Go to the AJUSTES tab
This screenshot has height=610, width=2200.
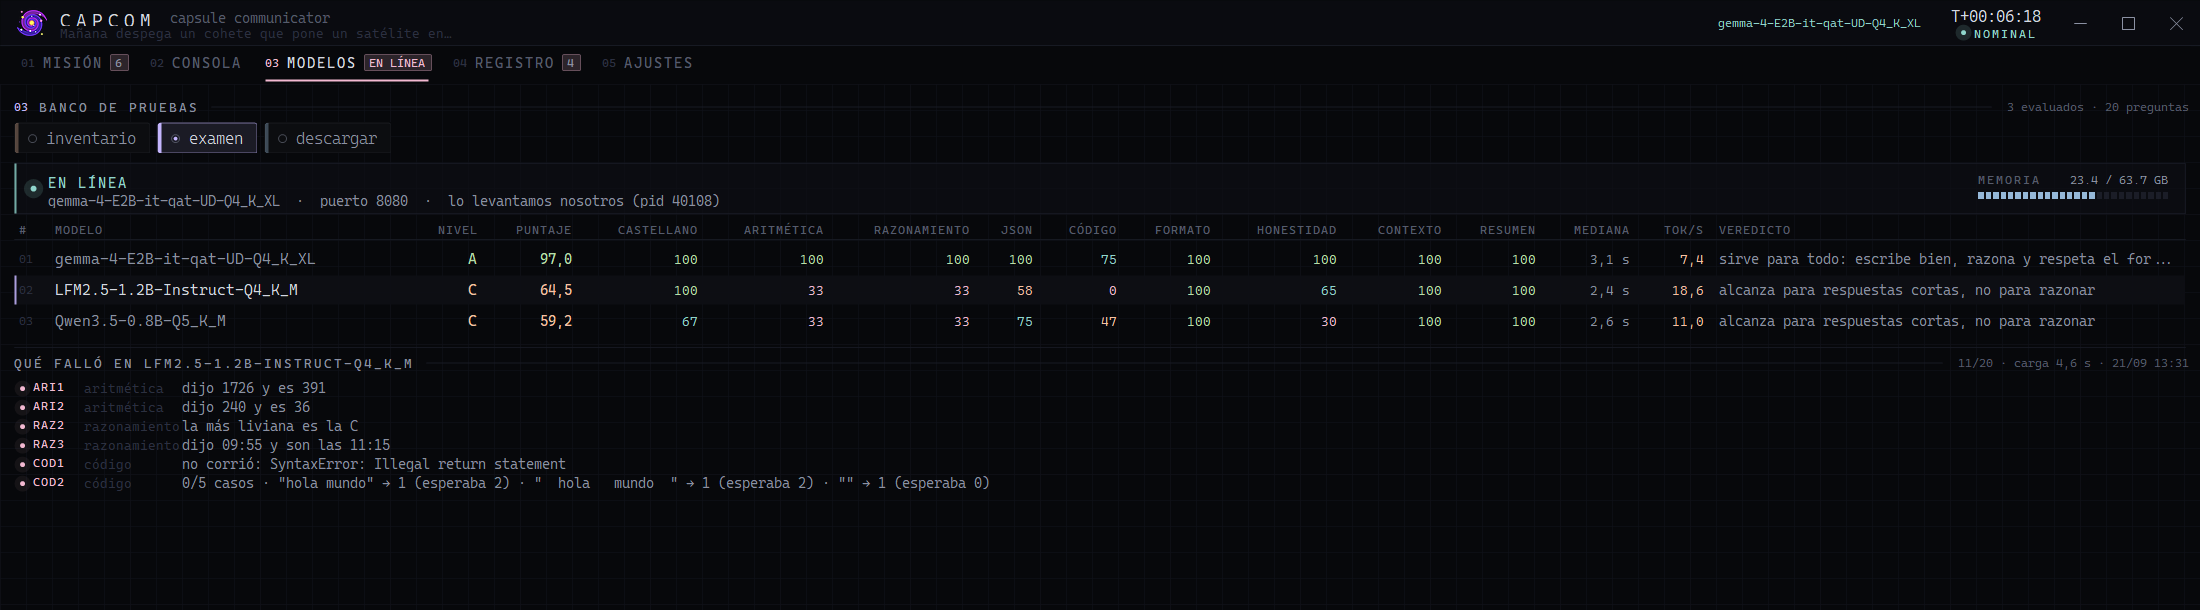click(647, 63)
